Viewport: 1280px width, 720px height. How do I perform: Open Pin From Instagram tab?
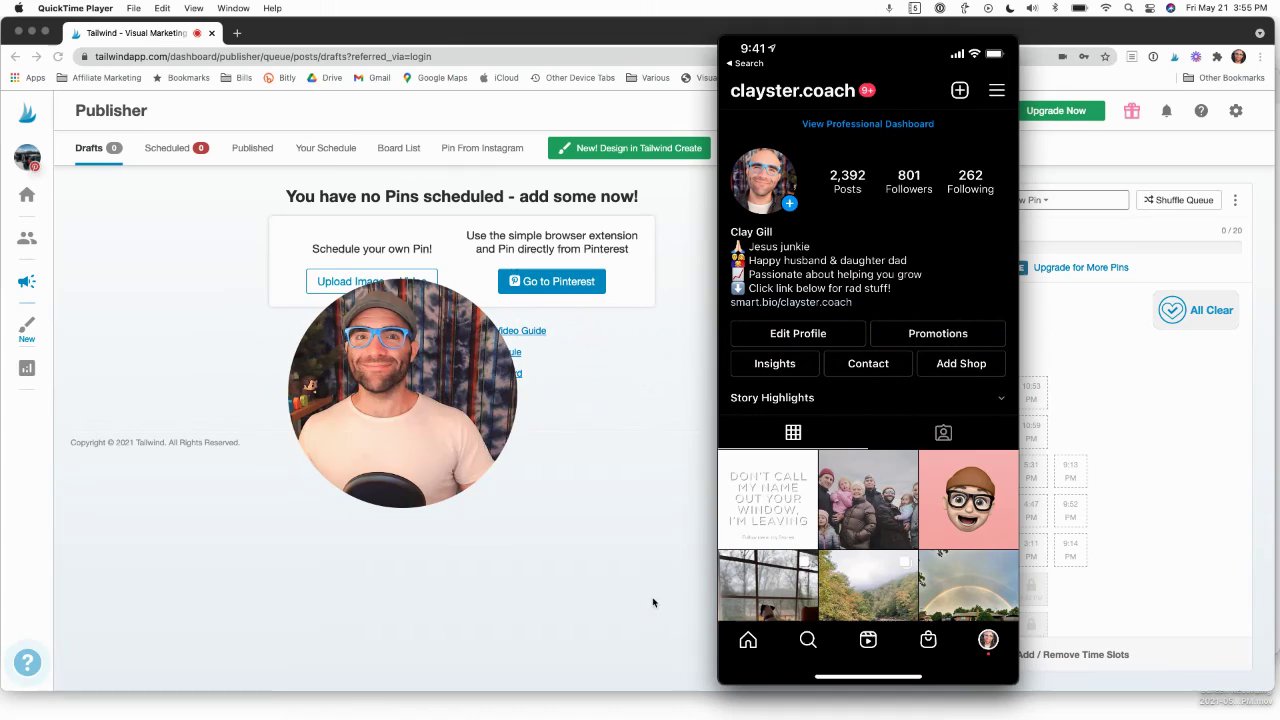point(482,148)
